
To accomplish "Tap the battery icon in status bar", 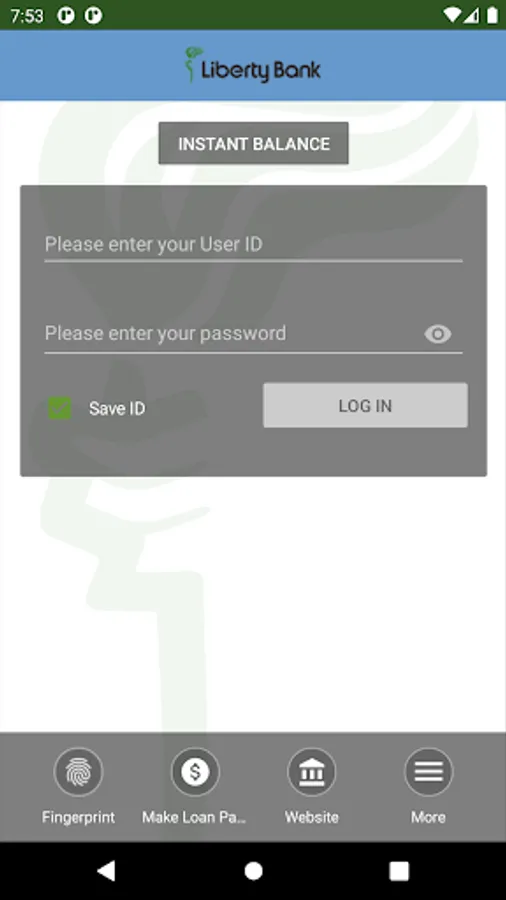I will 492,15.
